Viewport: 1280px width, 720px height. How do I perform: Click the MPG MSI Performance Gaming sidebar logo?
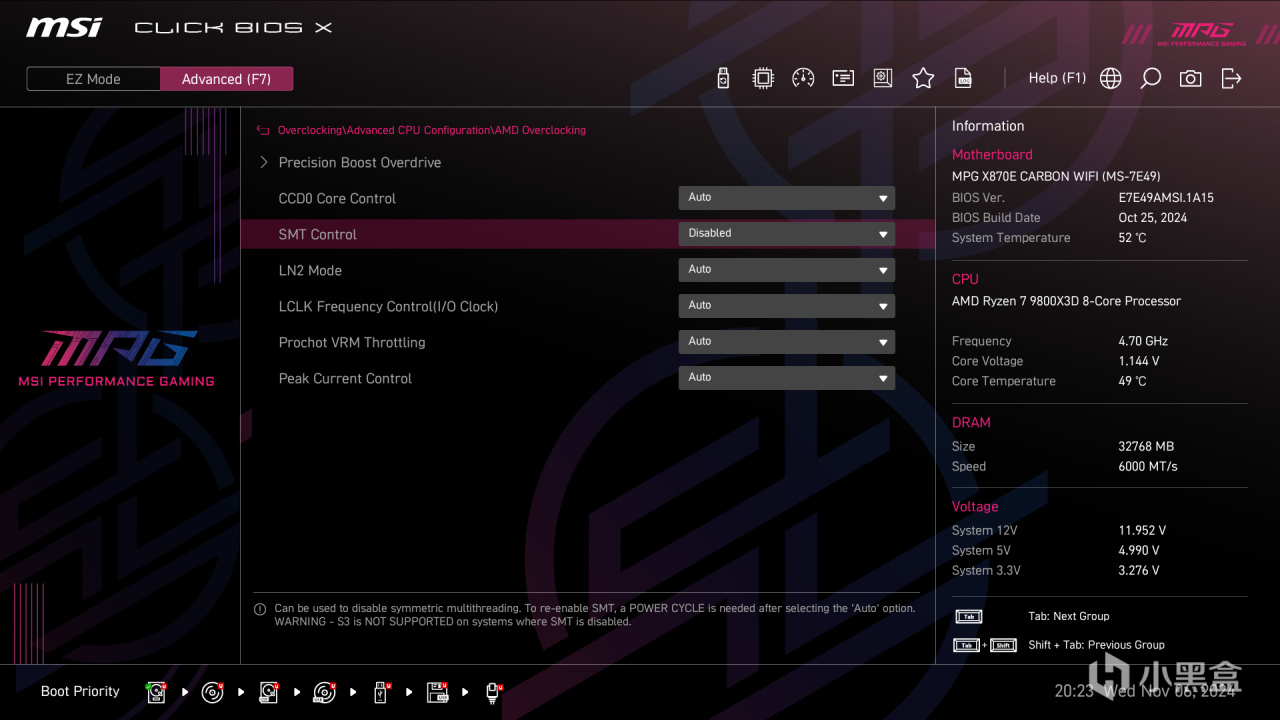[x=116, y=358]
